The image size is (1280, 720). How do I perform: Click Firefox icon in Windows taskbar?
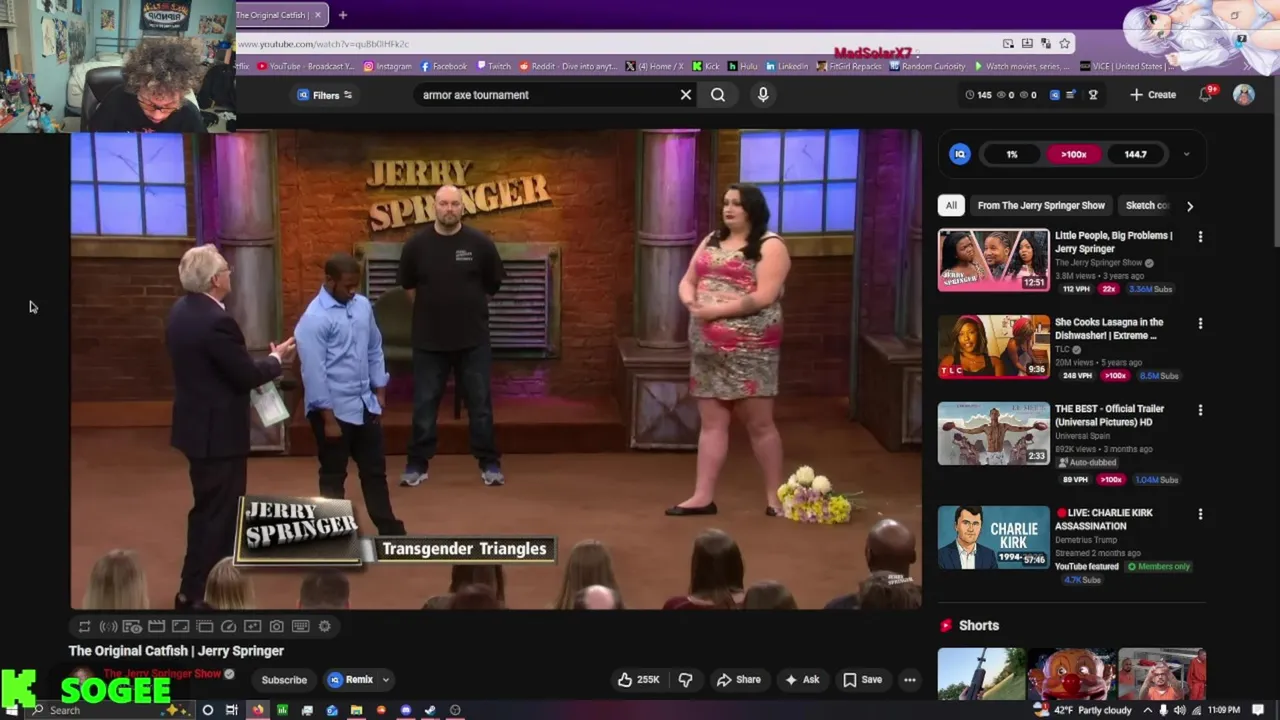point(257,710)
